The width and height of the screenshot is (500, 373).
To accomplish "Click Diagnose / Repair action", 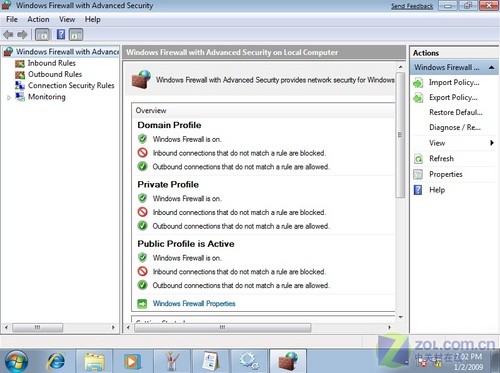I will pyautogui.click(x=455, y=127).
